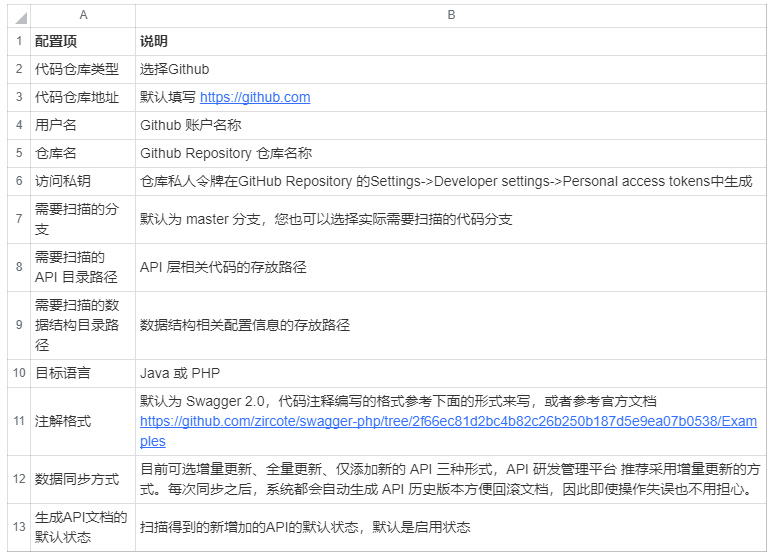
Task: Click the 说明 header cell
Action: 451,41
